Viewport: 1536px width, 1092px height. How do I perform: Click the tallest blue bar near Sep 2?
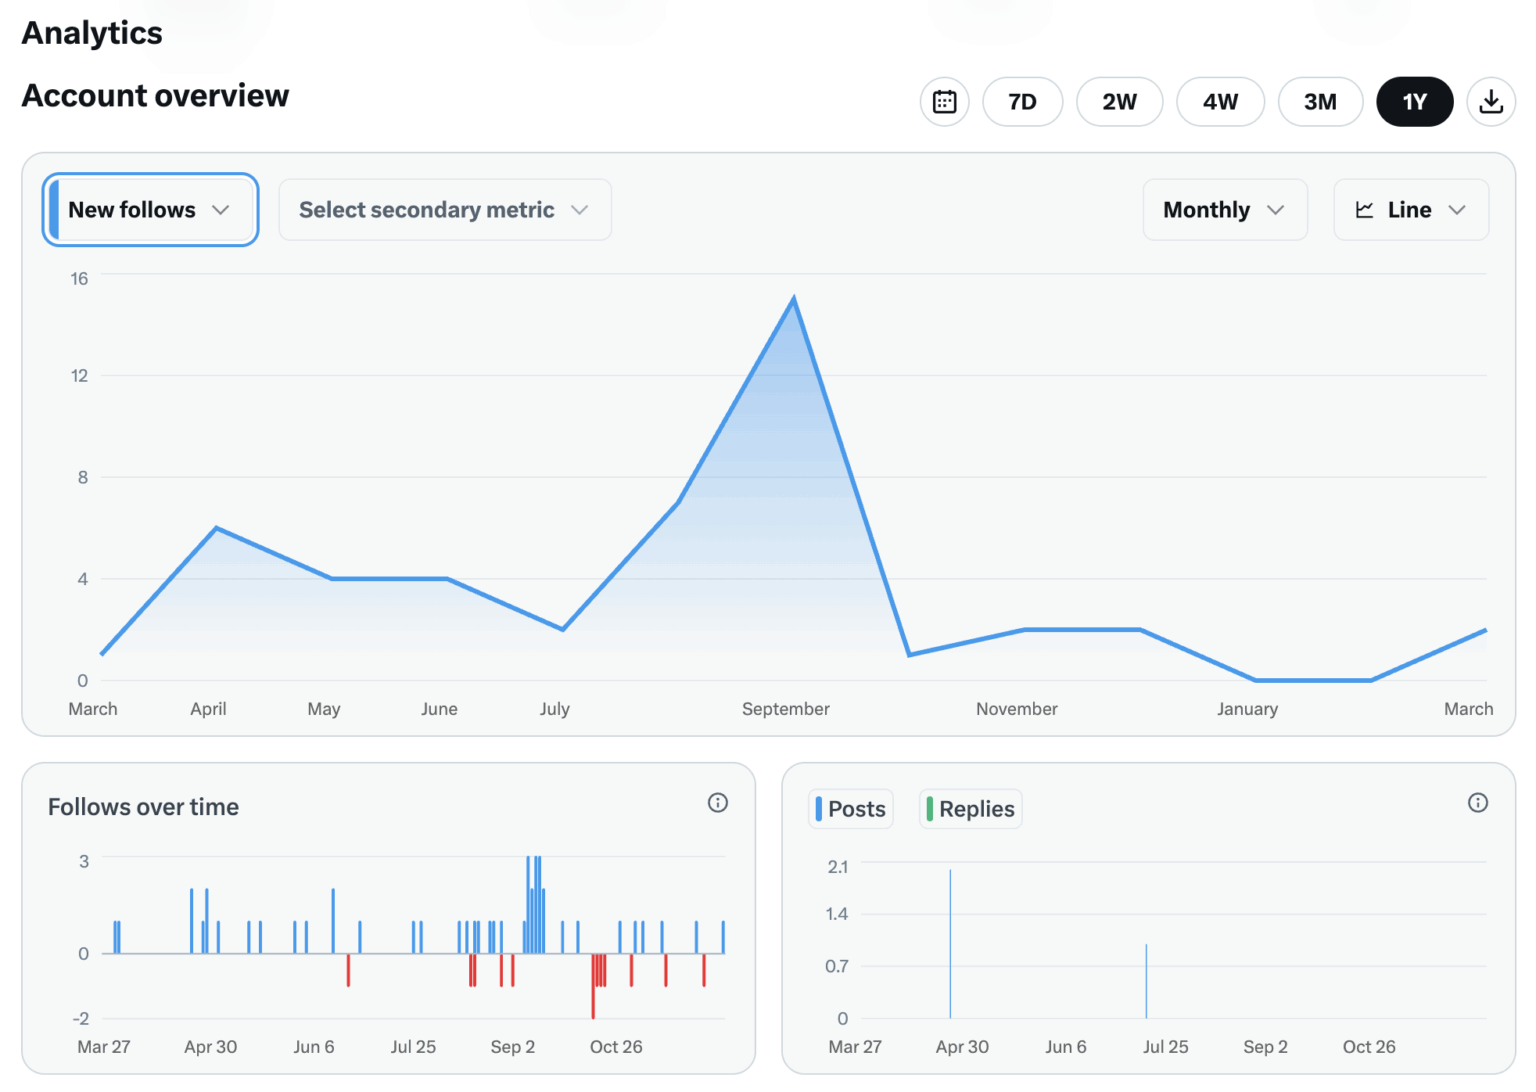click(530, 890)
